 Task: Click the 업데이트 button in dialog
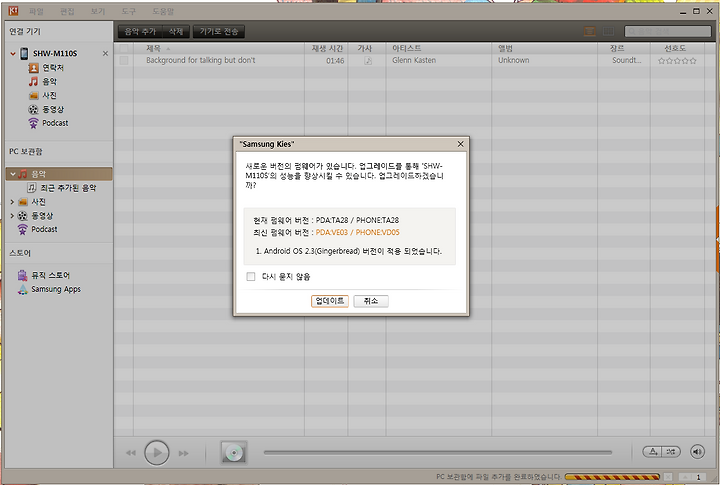point(330,301)
